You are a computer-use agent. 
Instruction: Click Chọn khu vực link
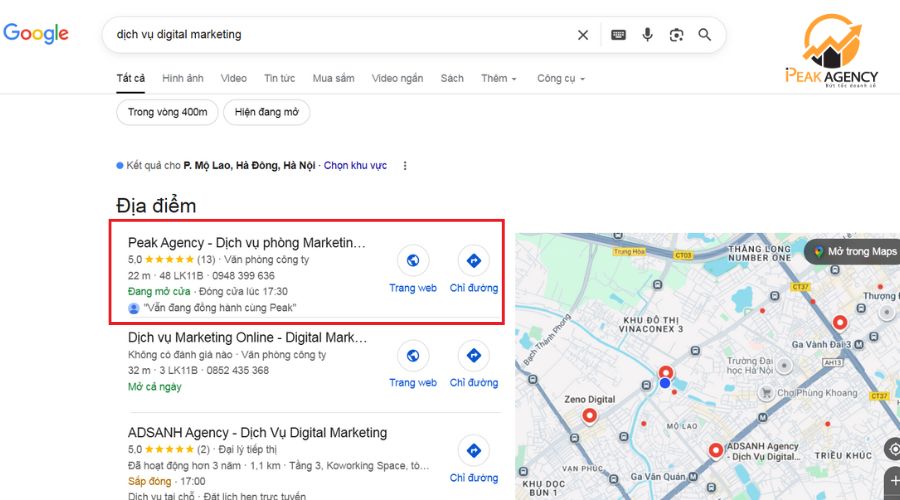pyautogui.click(x=355, y=165)
